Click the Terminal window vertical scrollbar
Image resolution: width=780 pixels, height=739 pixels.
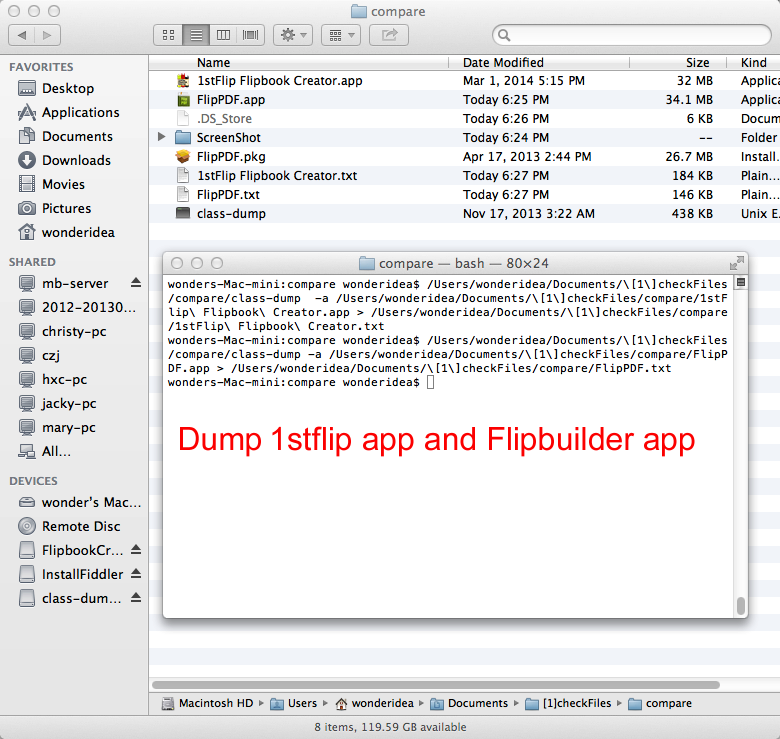[741, 605]
